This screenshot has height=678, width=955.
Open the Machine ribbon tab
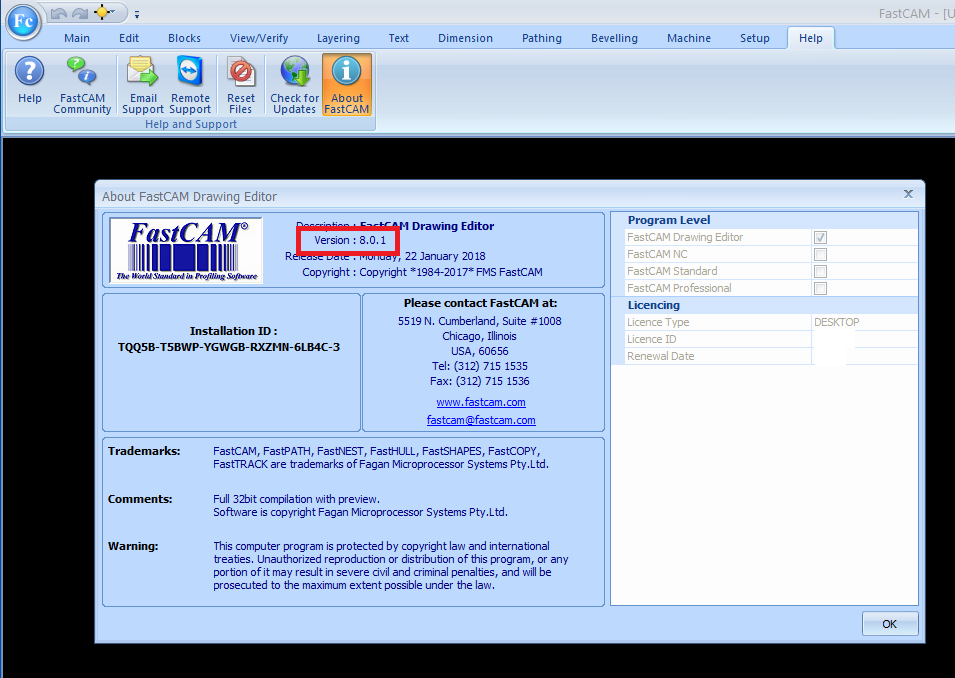[689, 38]
